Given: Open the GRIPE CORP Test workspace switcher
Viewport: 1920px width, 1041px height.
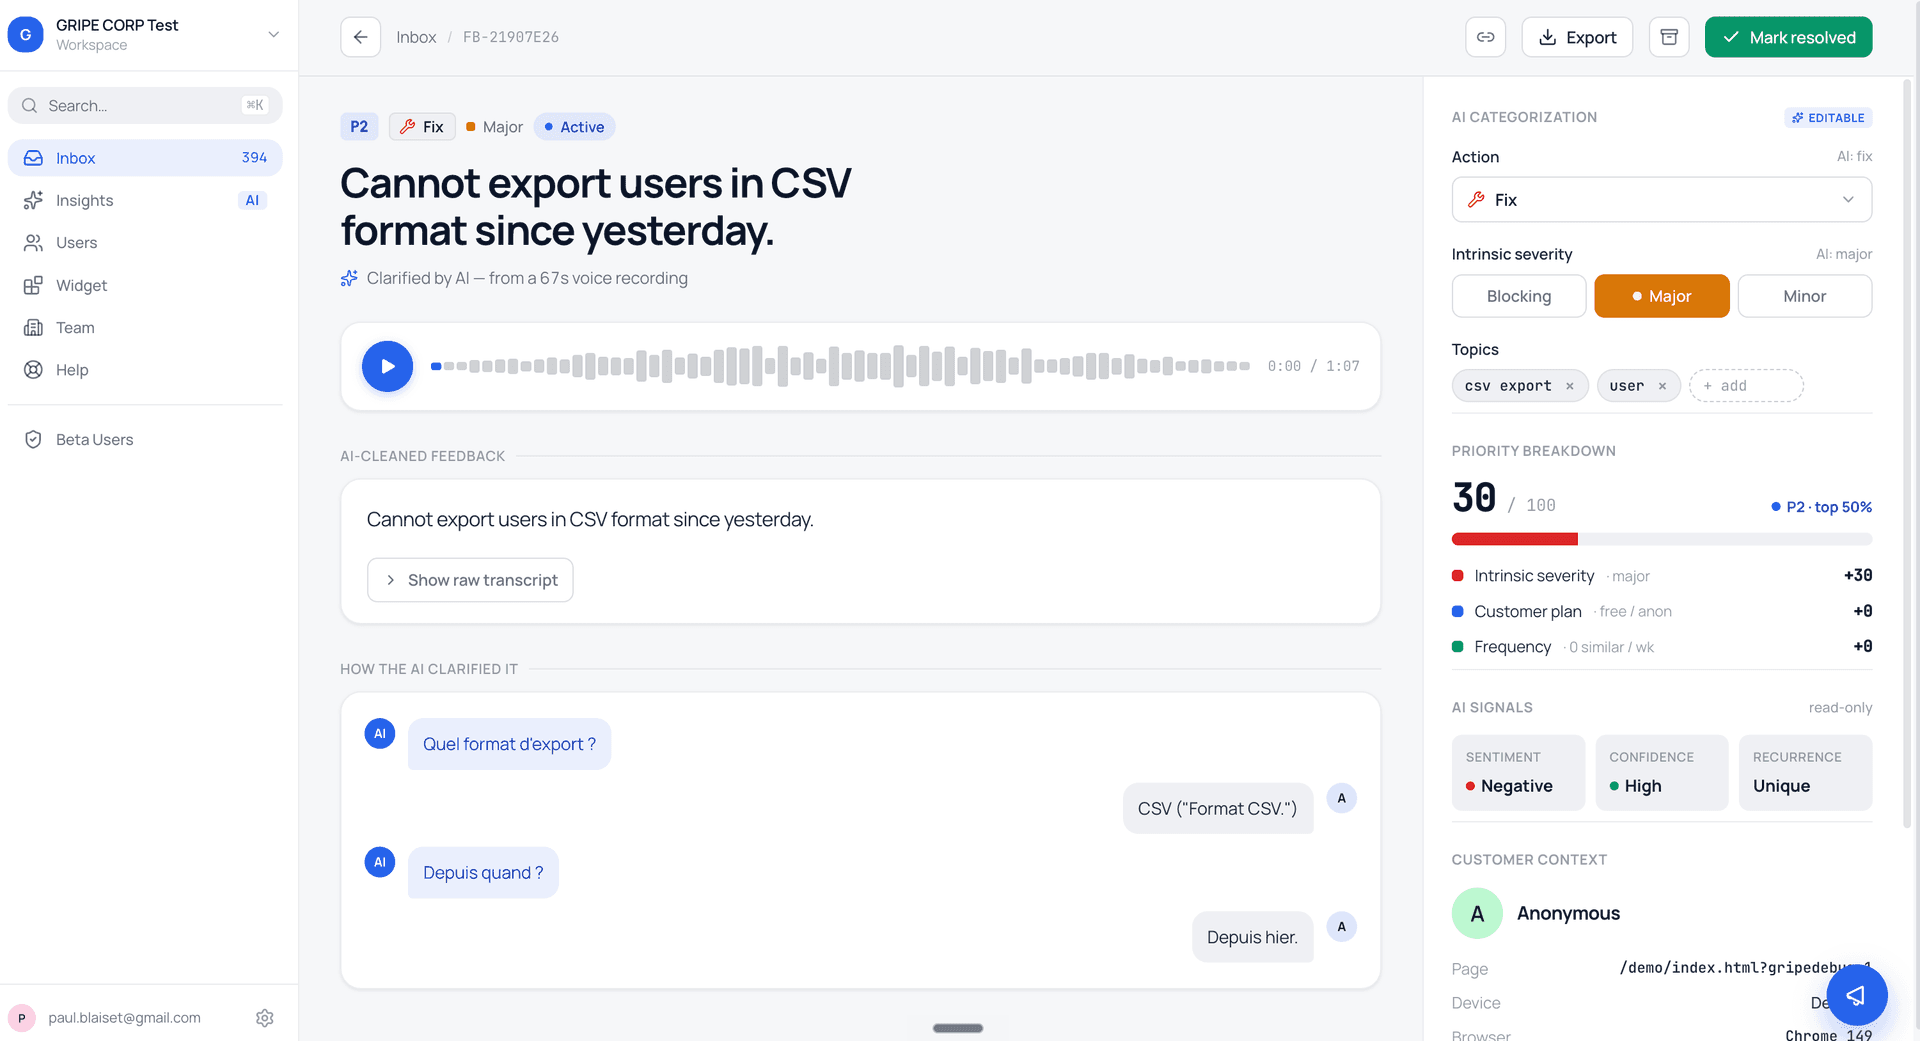Looking at the screenshot, I should pos(149,35).
